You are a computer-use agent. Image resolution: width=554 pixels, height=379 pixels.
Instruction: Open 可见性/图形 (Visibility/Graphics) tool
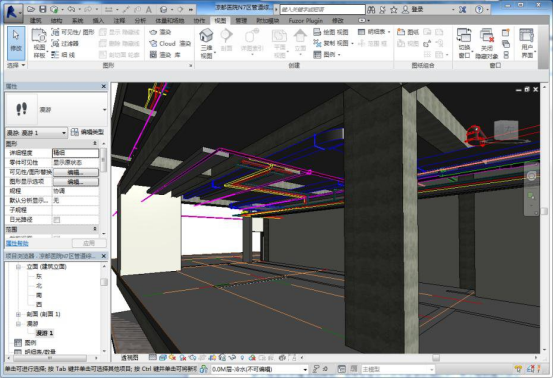73,32
